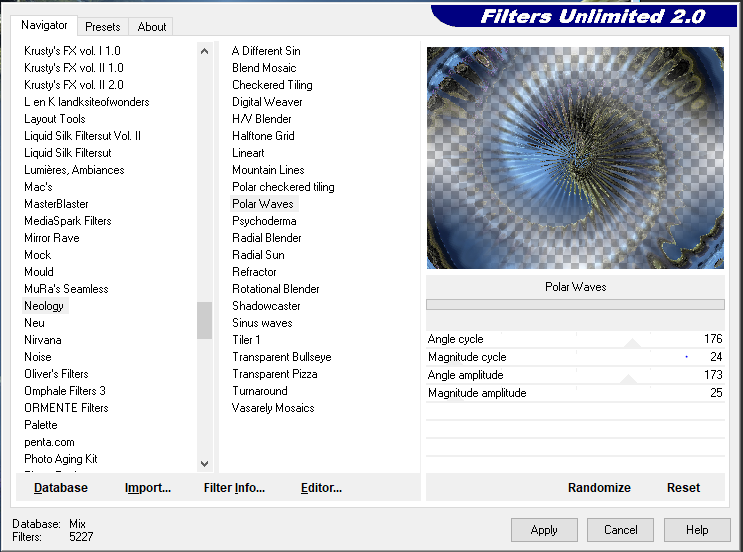The width and height of the screenshot is (743, 552).
Task: Switch to the Presets tab
Action: point(102,27)
